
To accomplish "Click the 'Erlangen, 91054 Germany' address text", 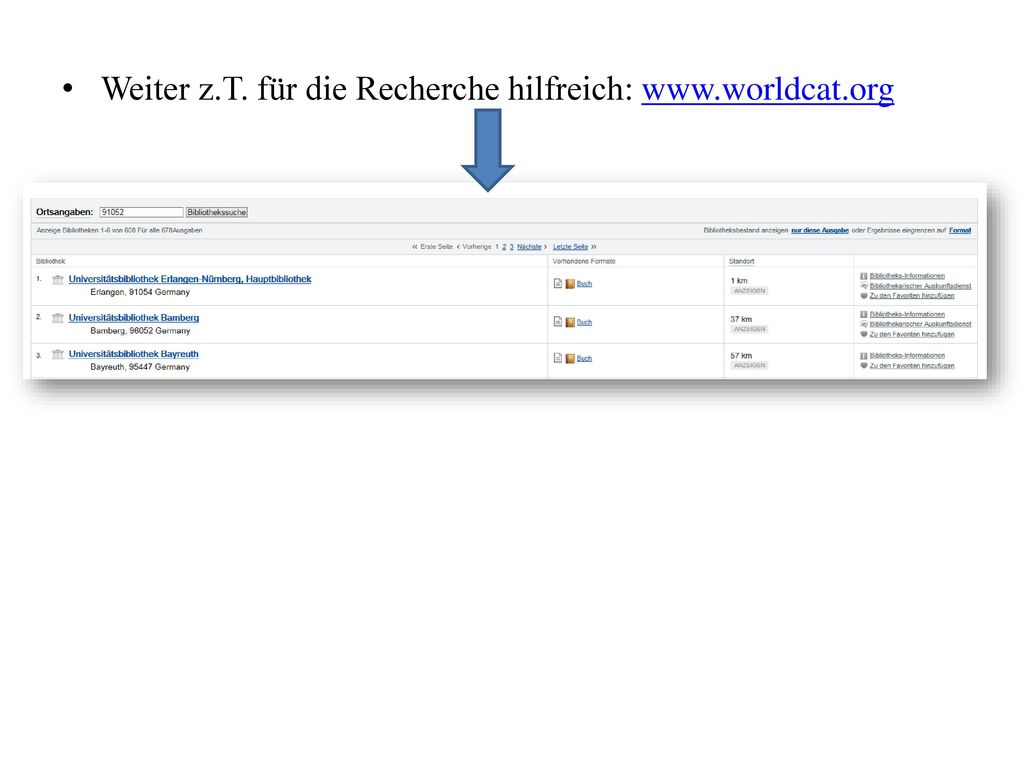I will click(140, 293).
